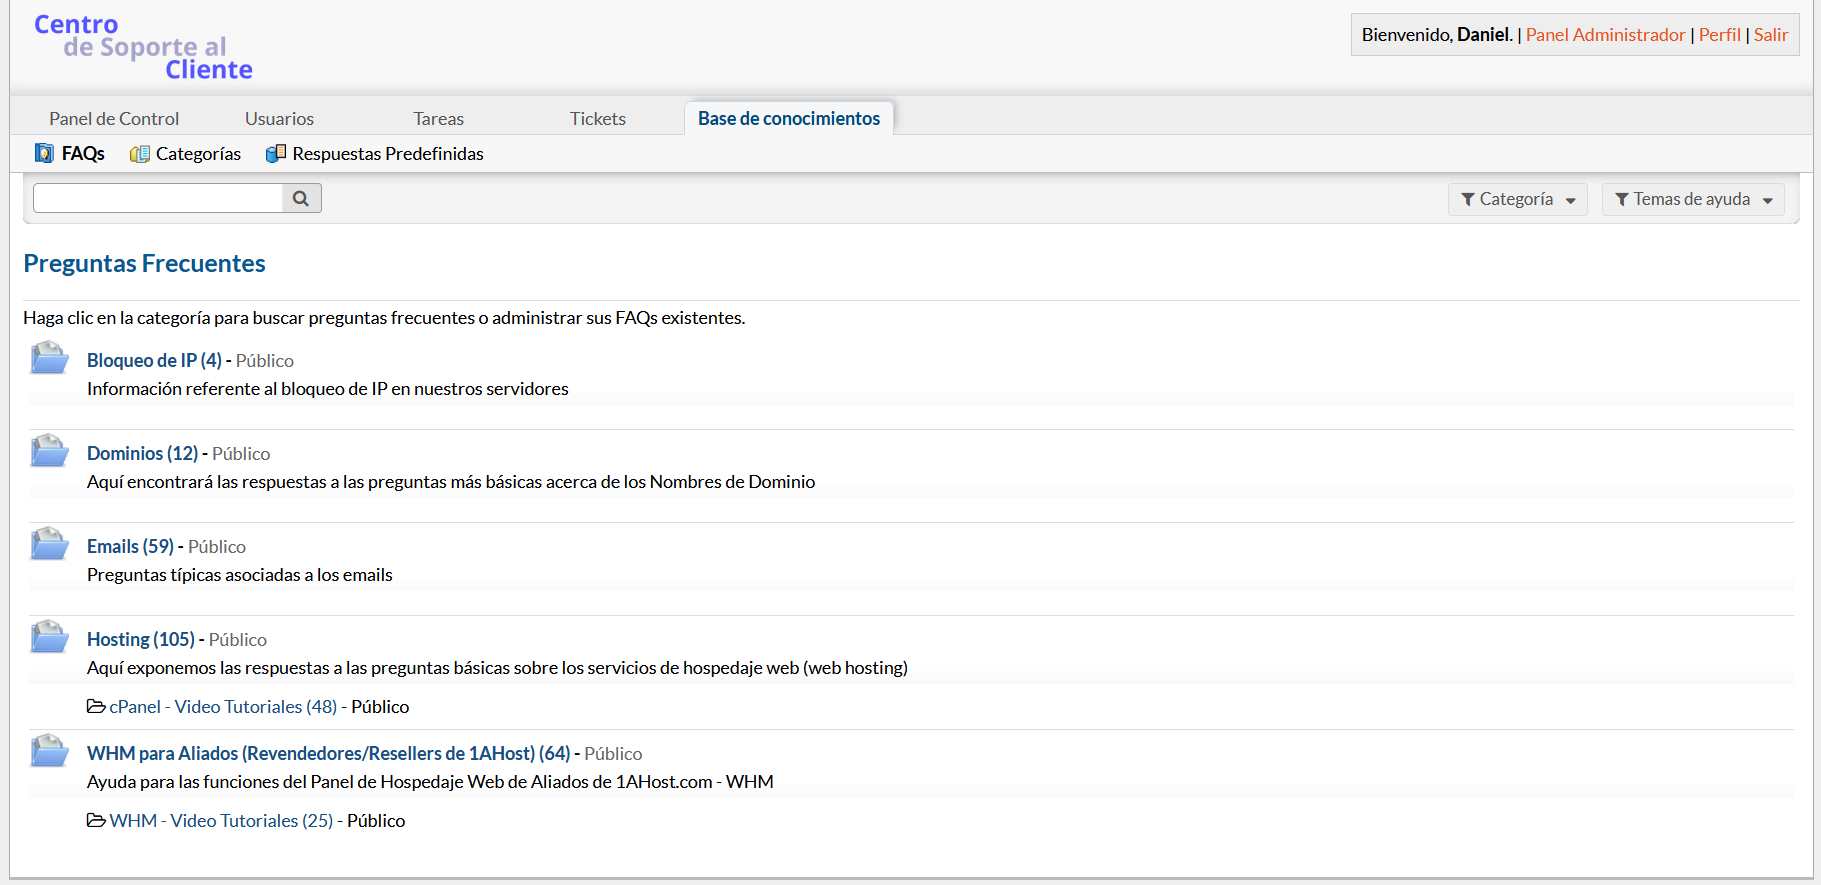Open the Usuarios tab
The height and width of the screenshot is (885, 1821).
click(x=279, y=118)
